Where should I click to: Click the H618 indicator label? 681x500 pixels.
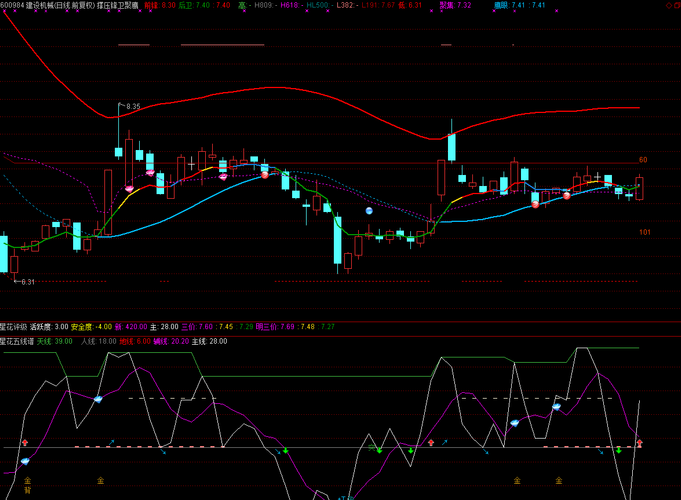click(x=290, y=5)
